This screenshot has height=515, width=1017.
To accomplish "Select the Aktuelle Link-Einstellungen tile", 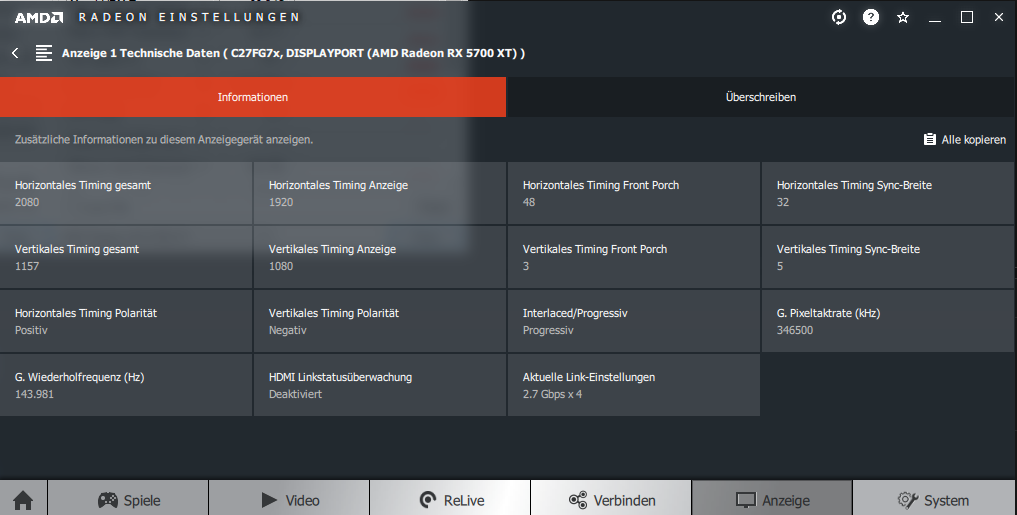I will [634, 385].
